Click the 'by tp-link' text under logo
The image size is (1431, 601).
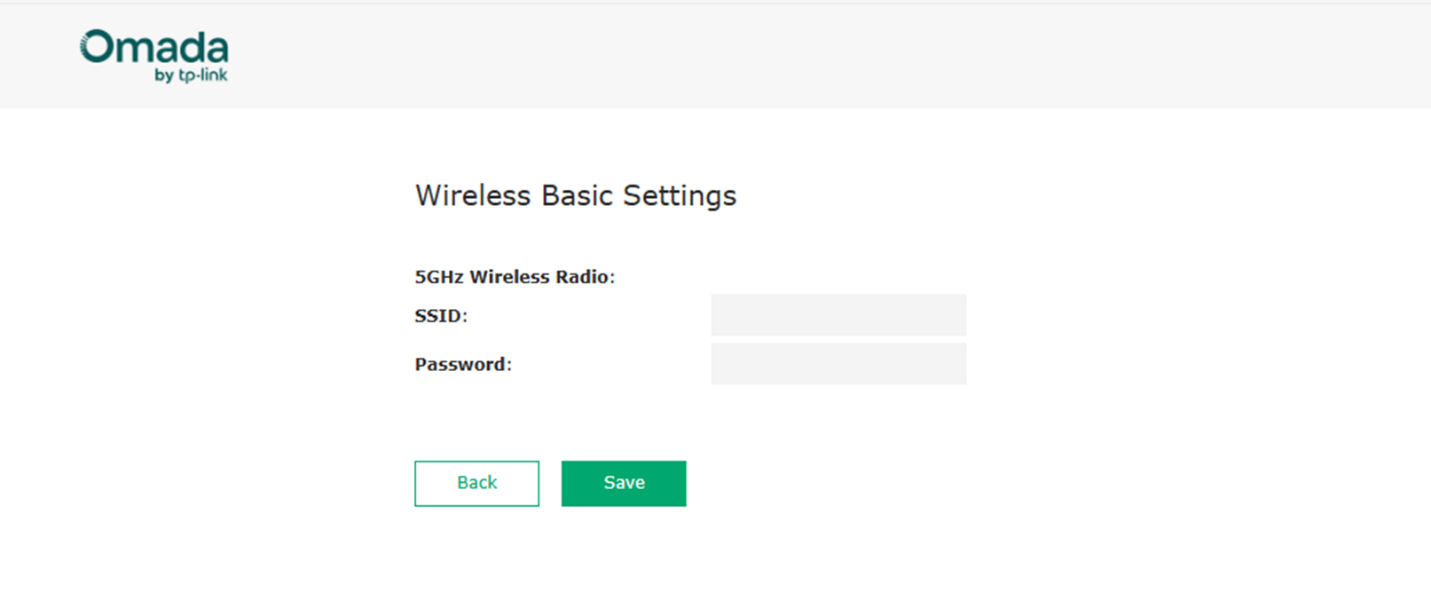pyautogui.click(x=191, y=76)
